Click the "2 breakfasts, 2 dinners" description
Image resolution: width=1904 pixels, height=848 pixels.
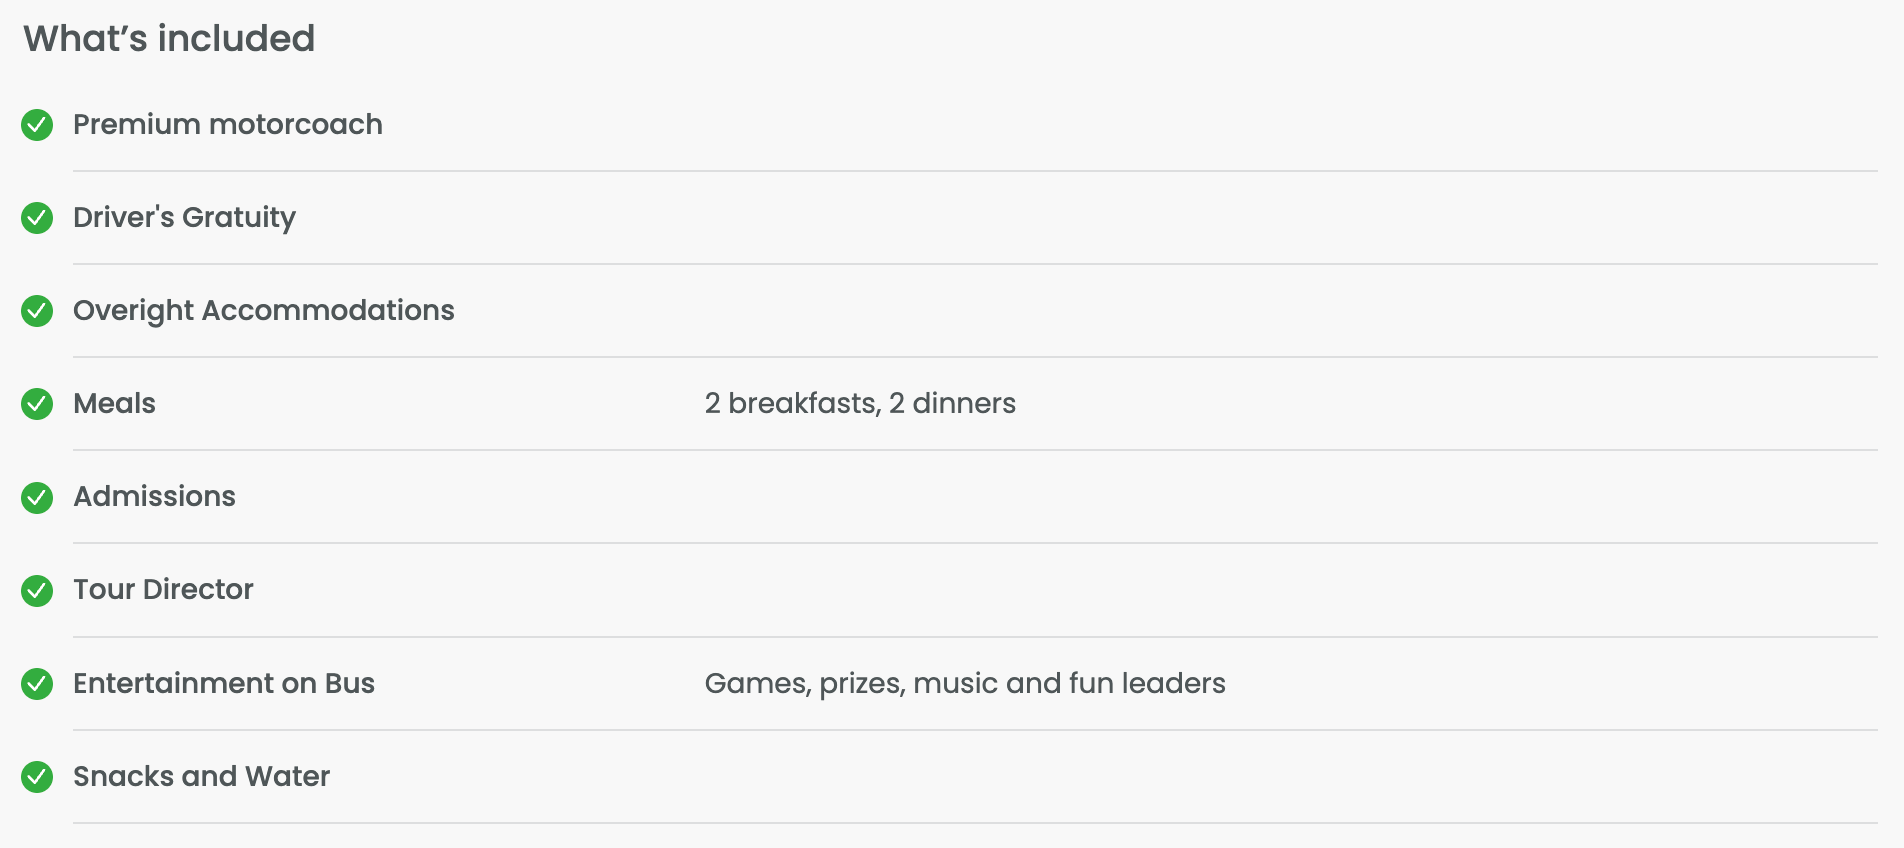(860, 403)
